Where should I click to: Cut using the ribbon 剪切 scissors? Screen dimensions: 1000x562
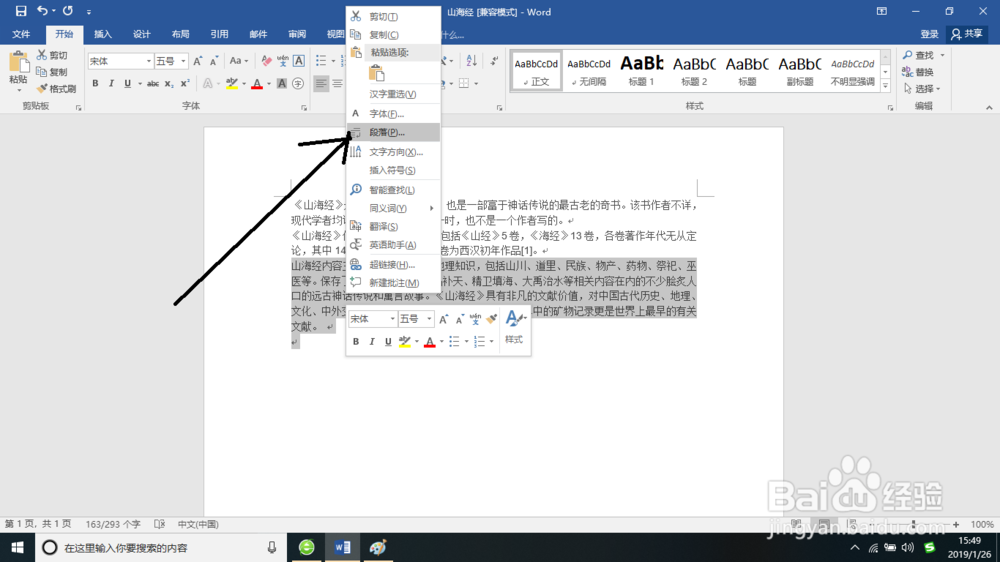coord(52,55)
